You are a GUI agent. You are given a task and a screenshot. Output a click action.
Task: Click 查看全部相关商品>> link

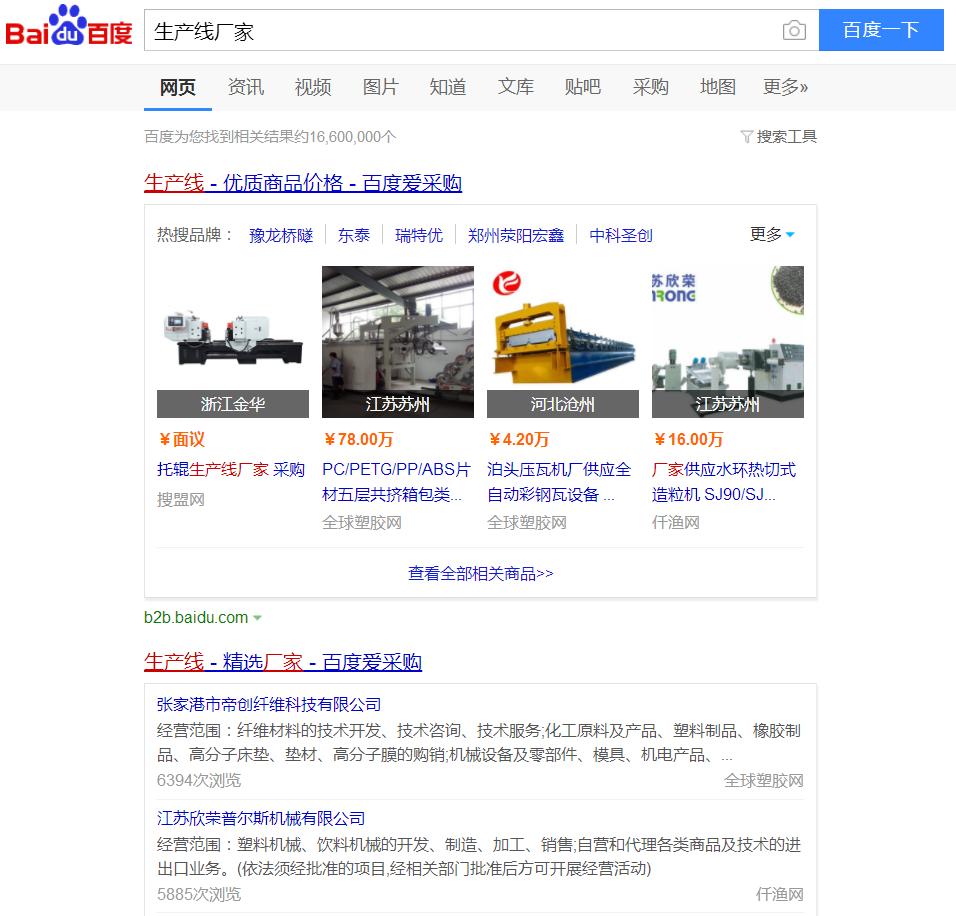[x=480, y=574]
